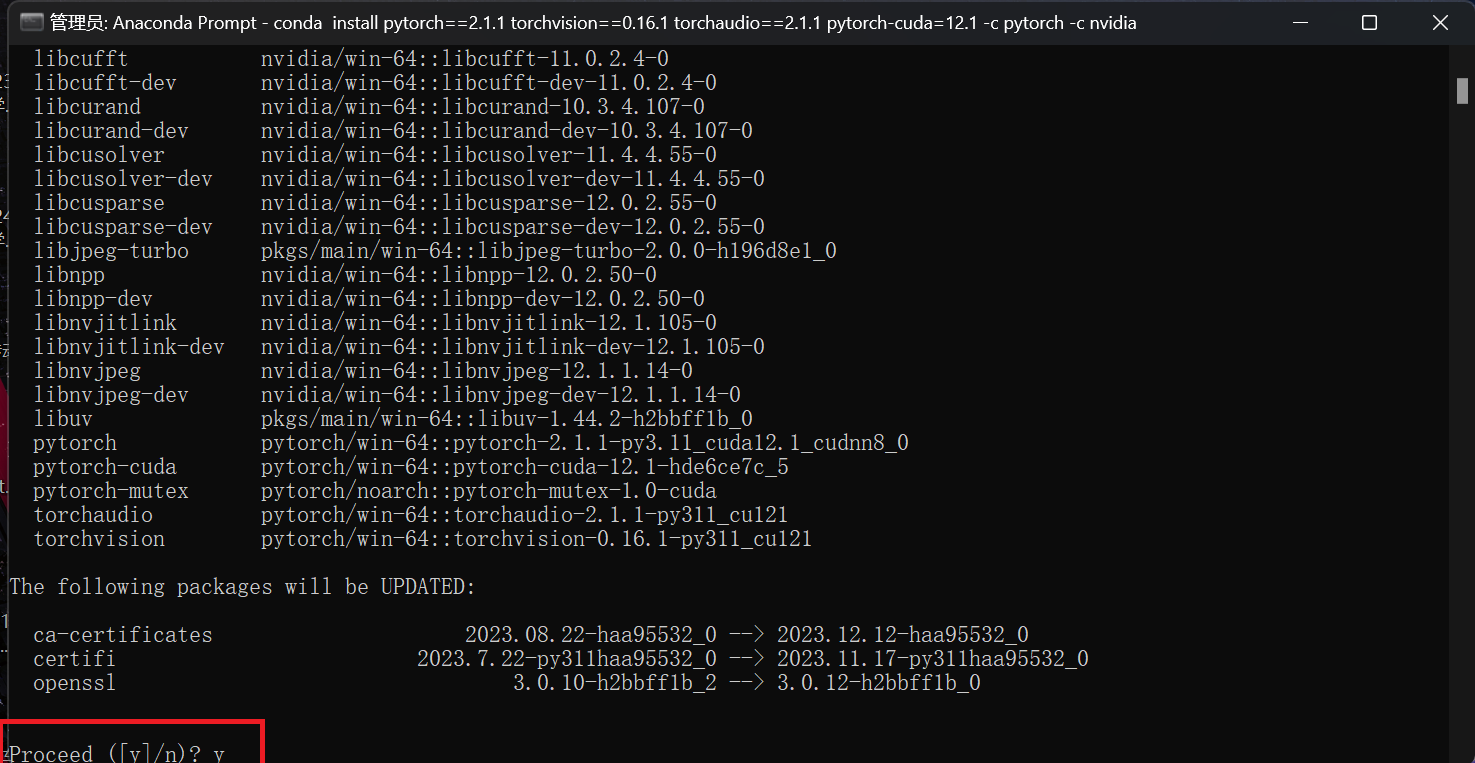Click the window title text with conda install command
This screenshot has height=763, width=1475.
pos(593,22)
